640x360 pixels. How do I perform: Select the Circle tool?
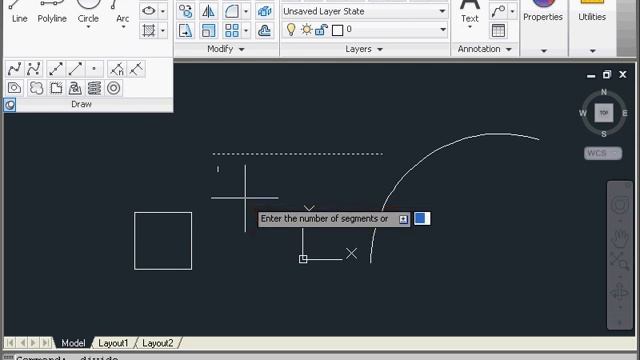click(x=88, y=10)
